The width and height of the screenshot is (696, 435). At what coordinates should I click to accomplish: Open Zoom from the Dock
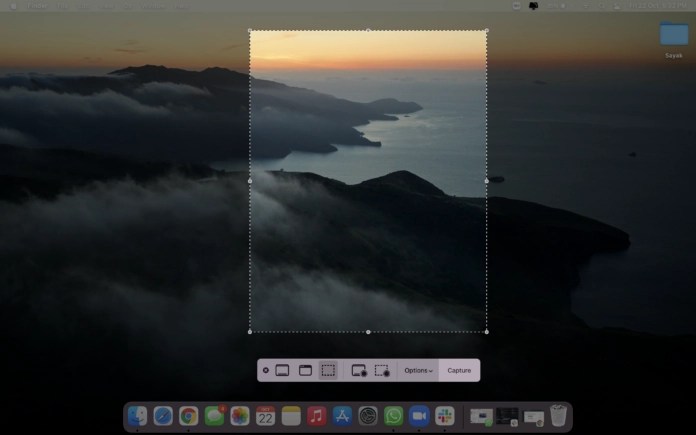[419, 416]
